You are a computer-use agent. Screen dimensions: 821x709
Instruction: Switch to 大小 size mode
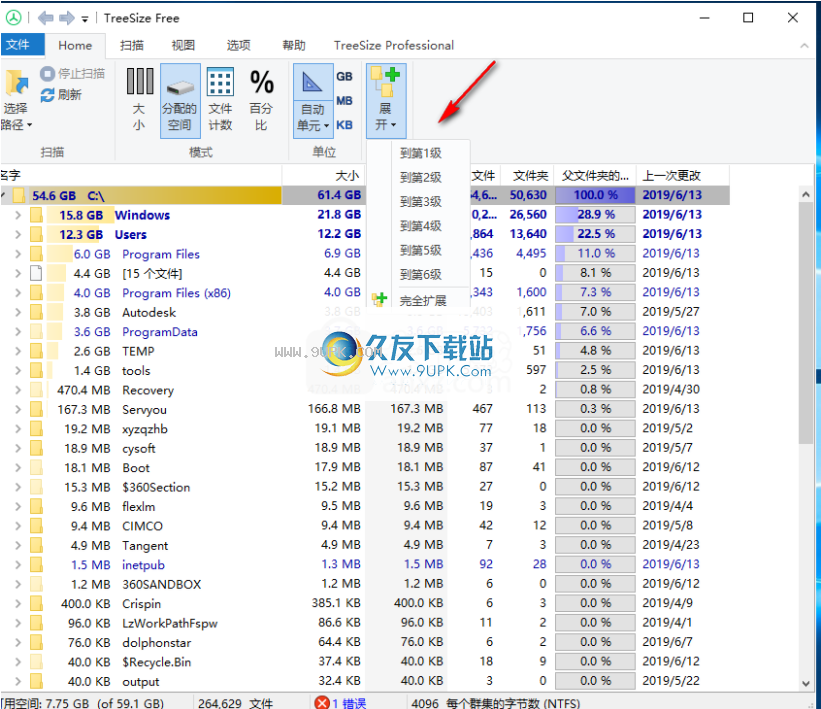tap(139, 100)
